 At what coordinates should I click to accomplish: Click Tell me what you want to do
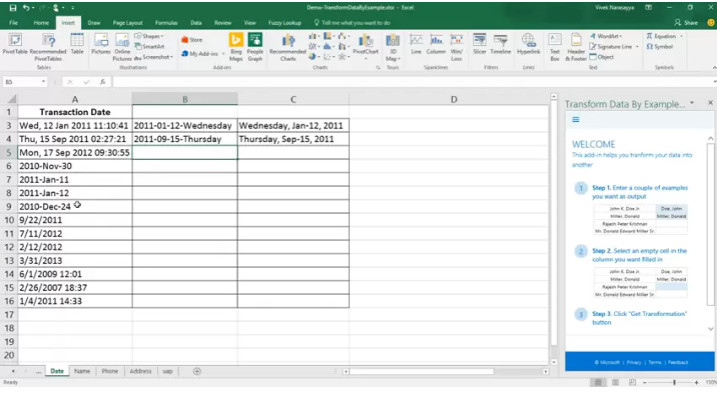(x=352, y=23)
